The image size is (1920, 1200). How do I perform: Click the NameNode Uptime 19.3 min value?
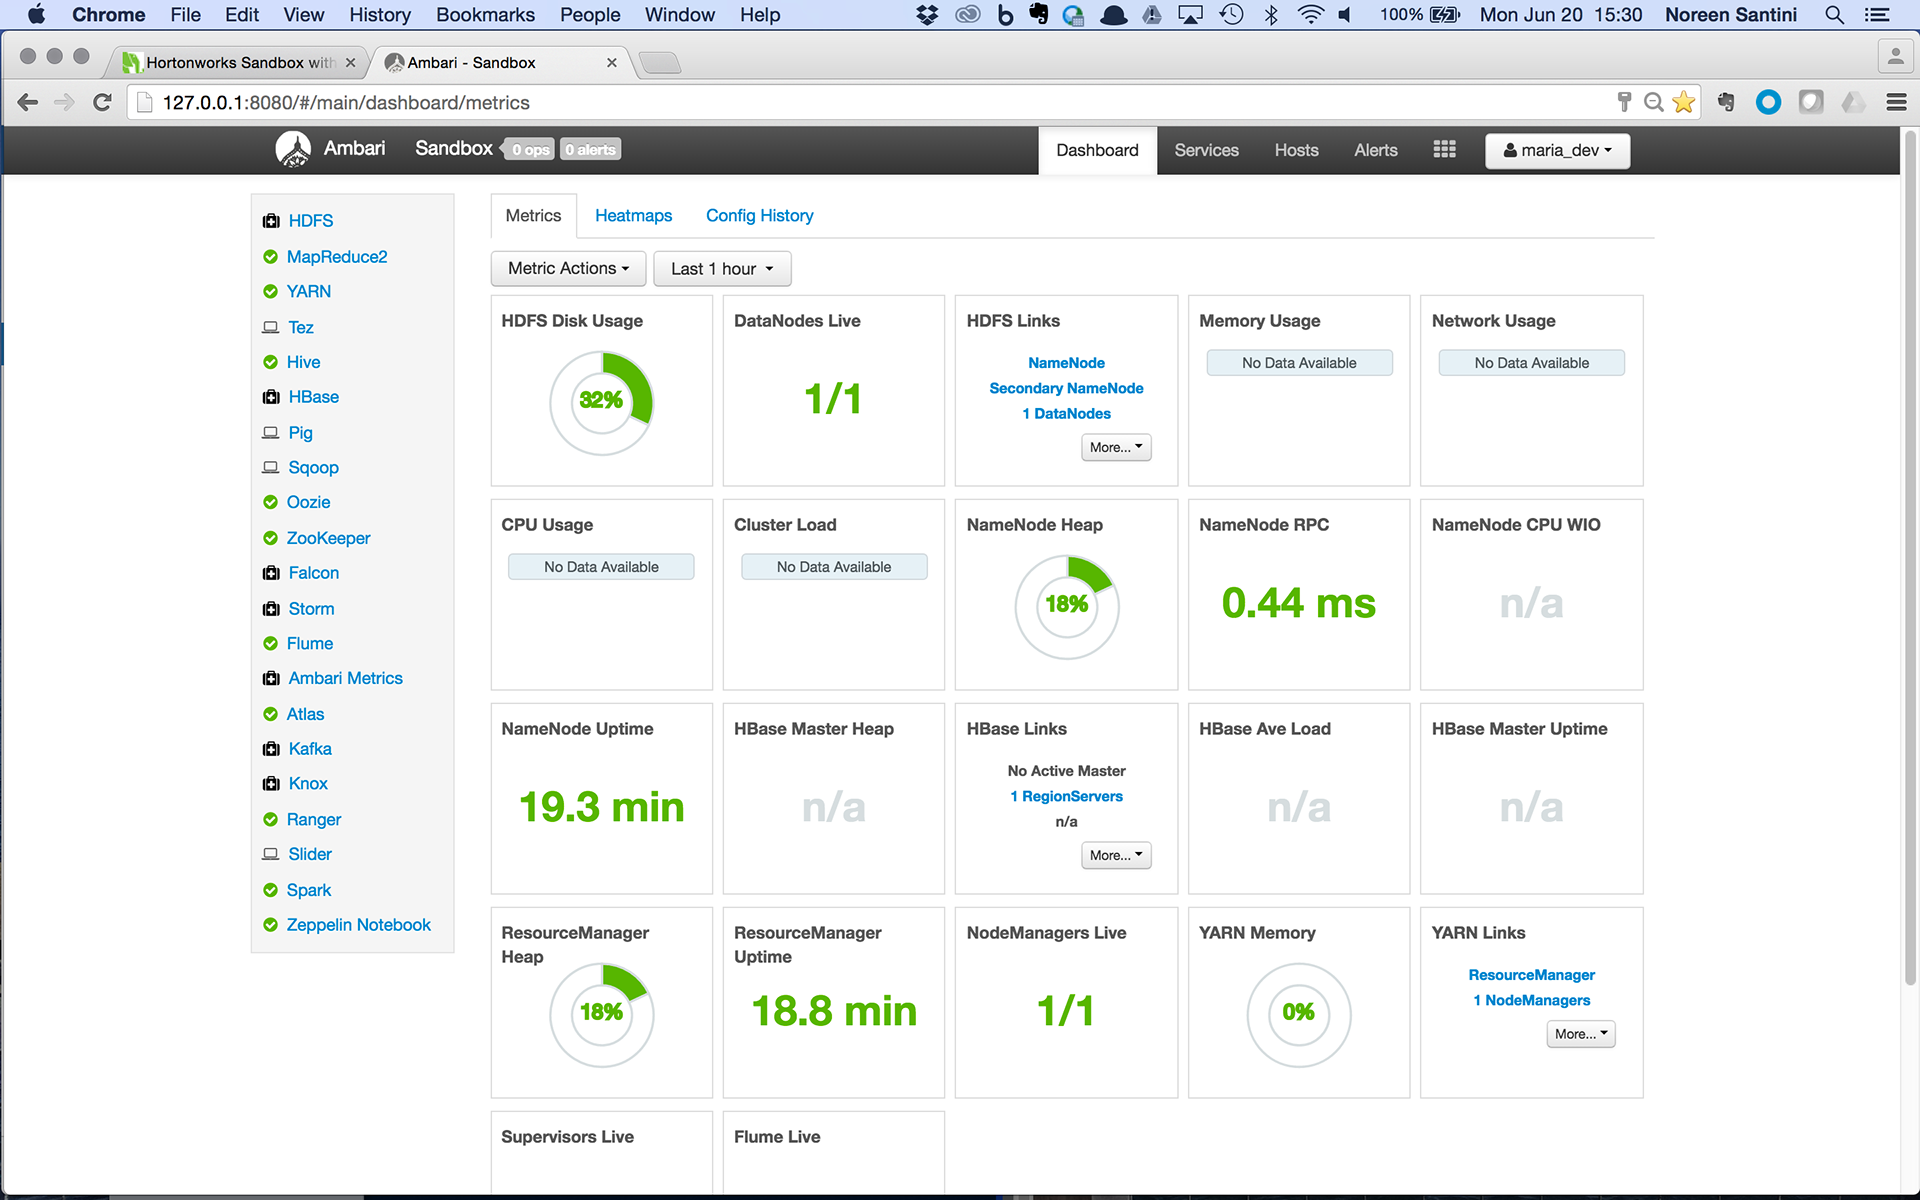click(601, 807)
